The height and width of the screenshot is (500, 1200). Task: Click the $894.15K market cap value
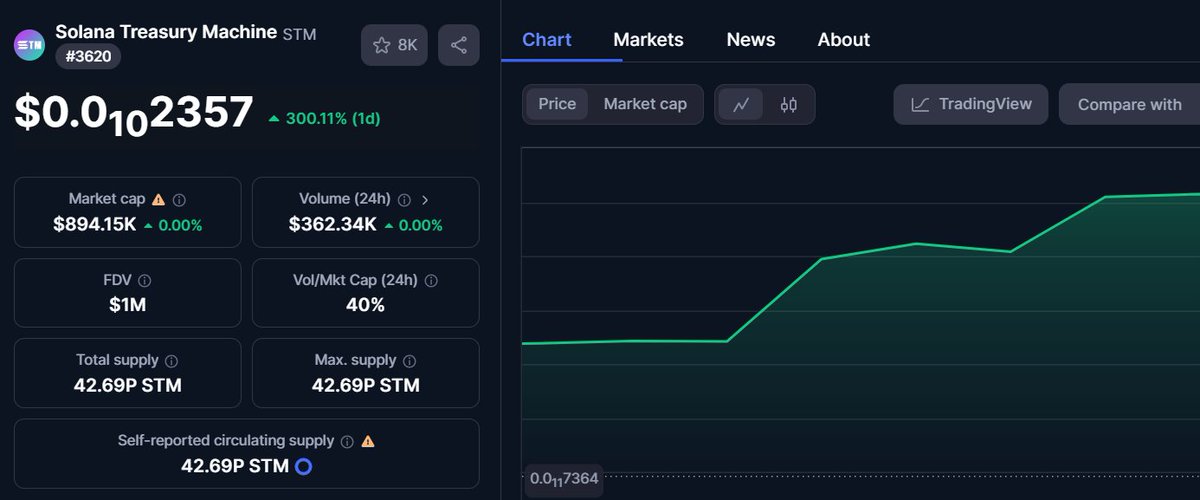(95, 225)
